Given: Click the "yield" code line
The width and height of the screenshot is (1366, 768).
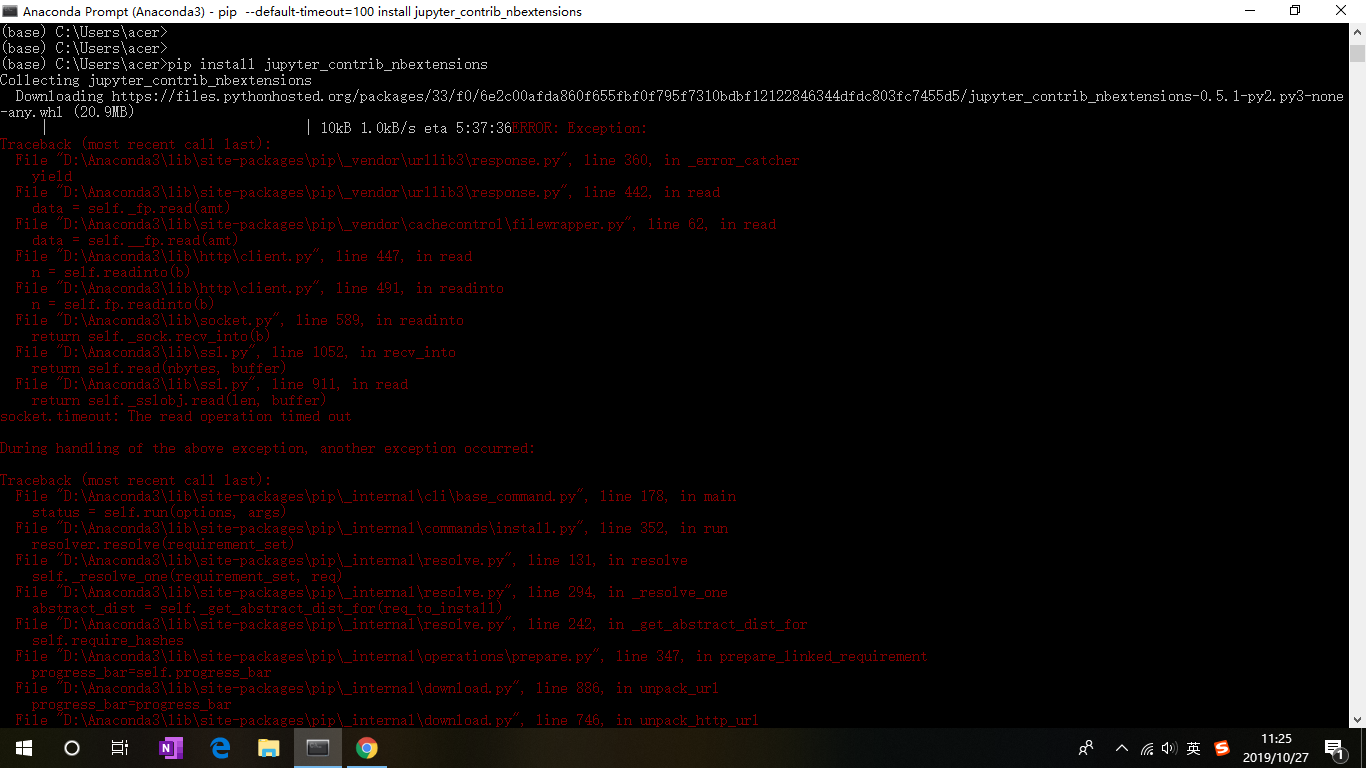Looking at the screenshot, I should point(52,176).
